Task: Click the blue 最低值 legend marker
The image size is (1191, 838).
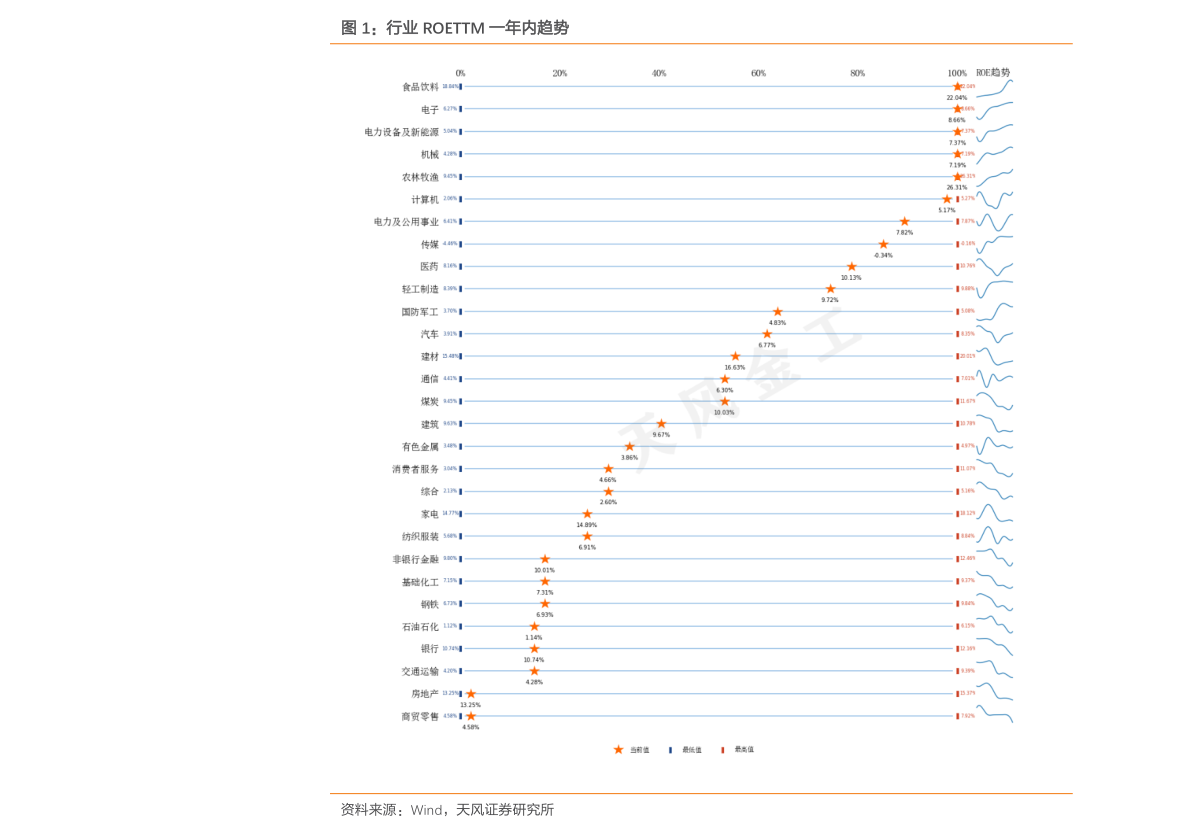Action: (670, 749)
